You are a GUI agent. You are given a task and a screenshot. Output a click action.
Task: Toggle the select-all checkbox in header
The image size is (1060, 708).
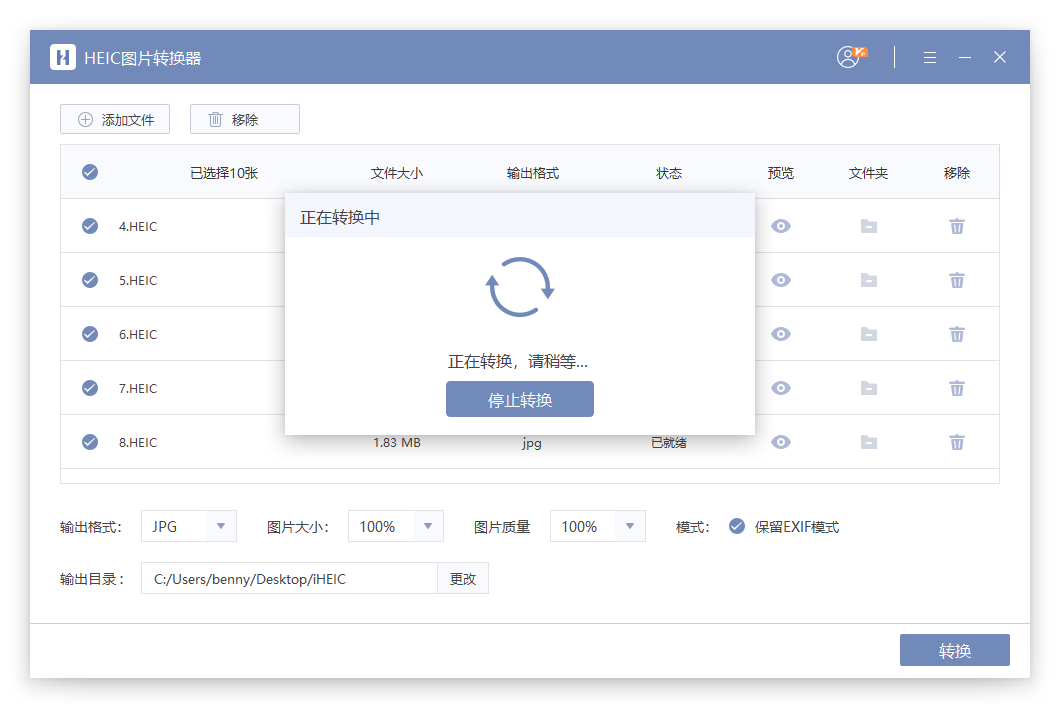point(90,172)
